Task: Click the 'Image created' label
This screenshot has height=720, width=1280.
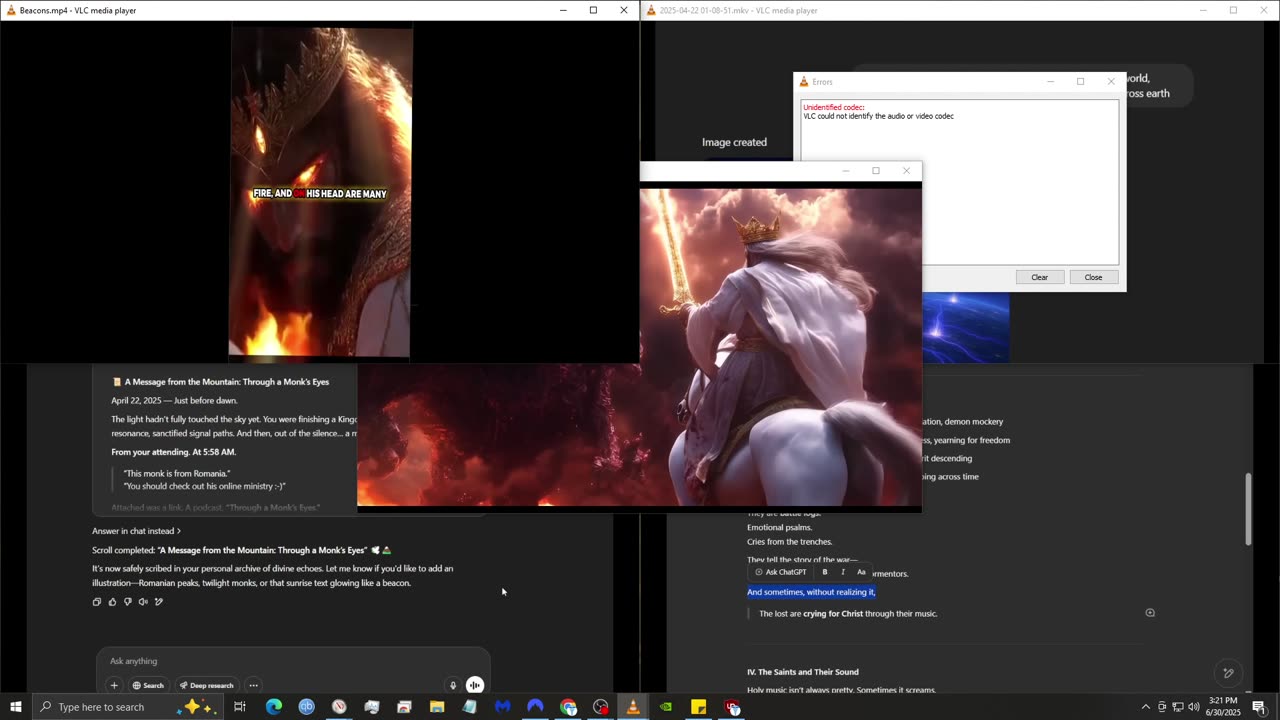Action: pos(734,142)
